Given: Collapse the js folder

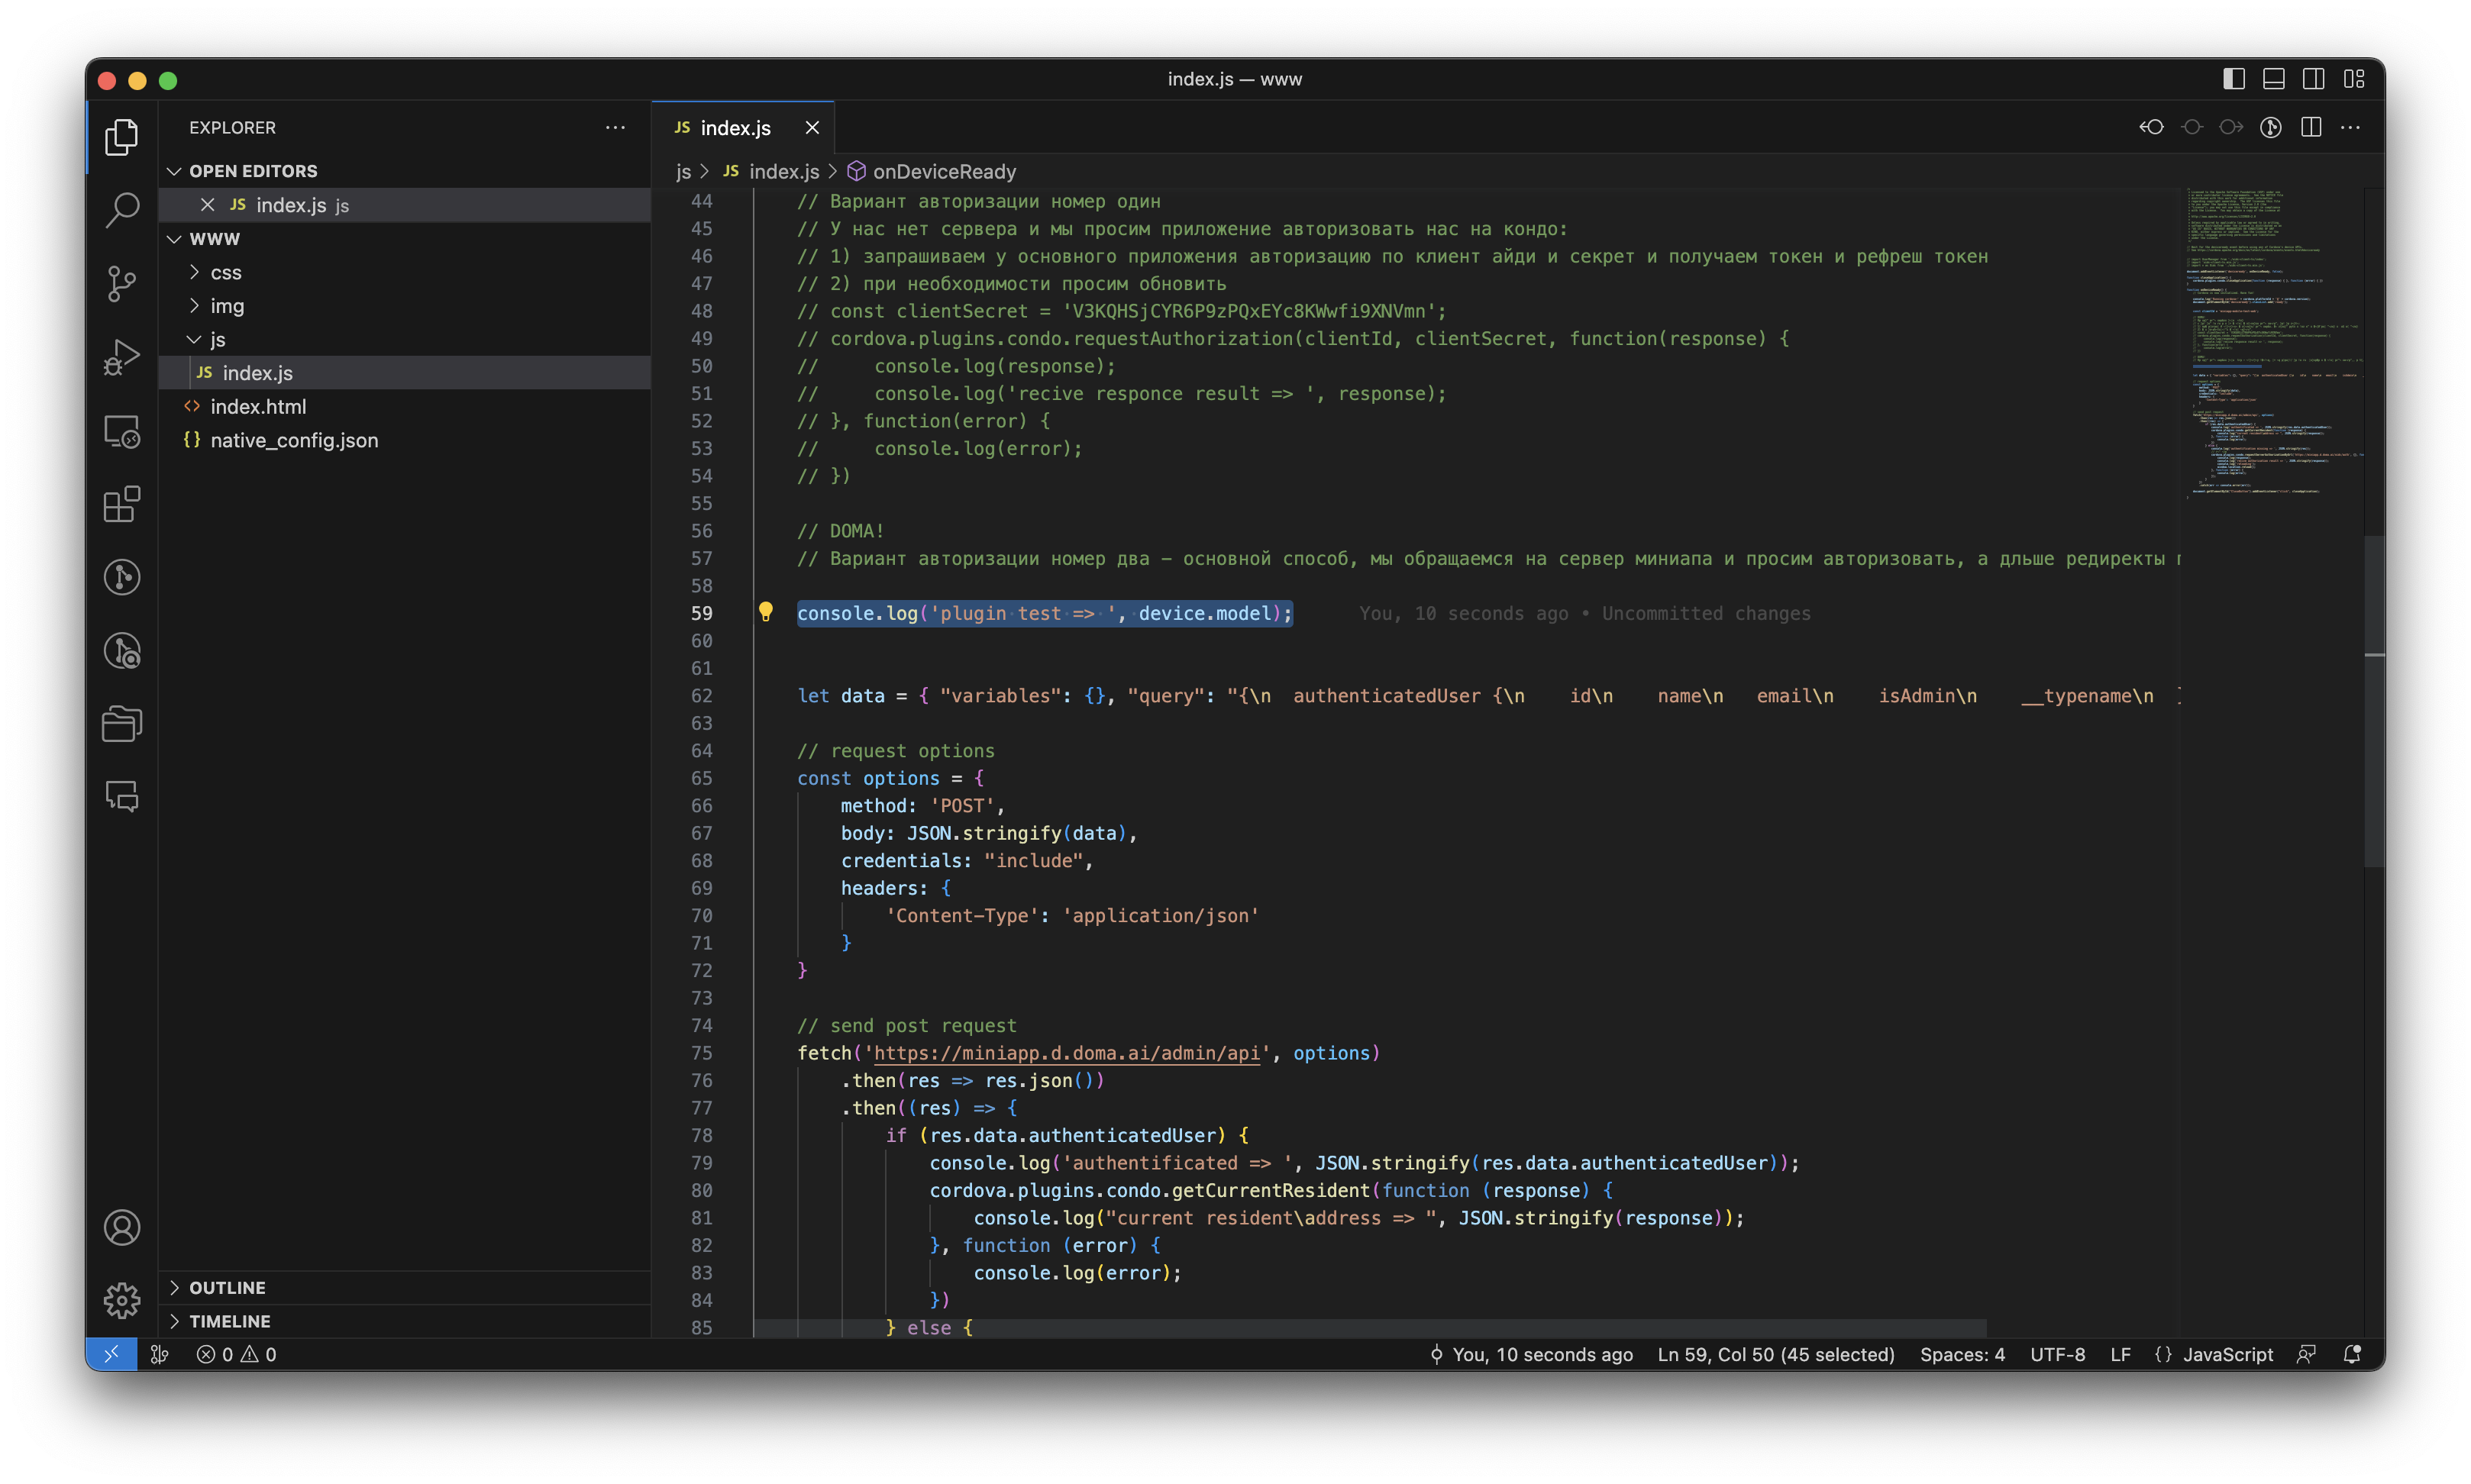Looking at the screenshot, I should click(x=217, y=340).
